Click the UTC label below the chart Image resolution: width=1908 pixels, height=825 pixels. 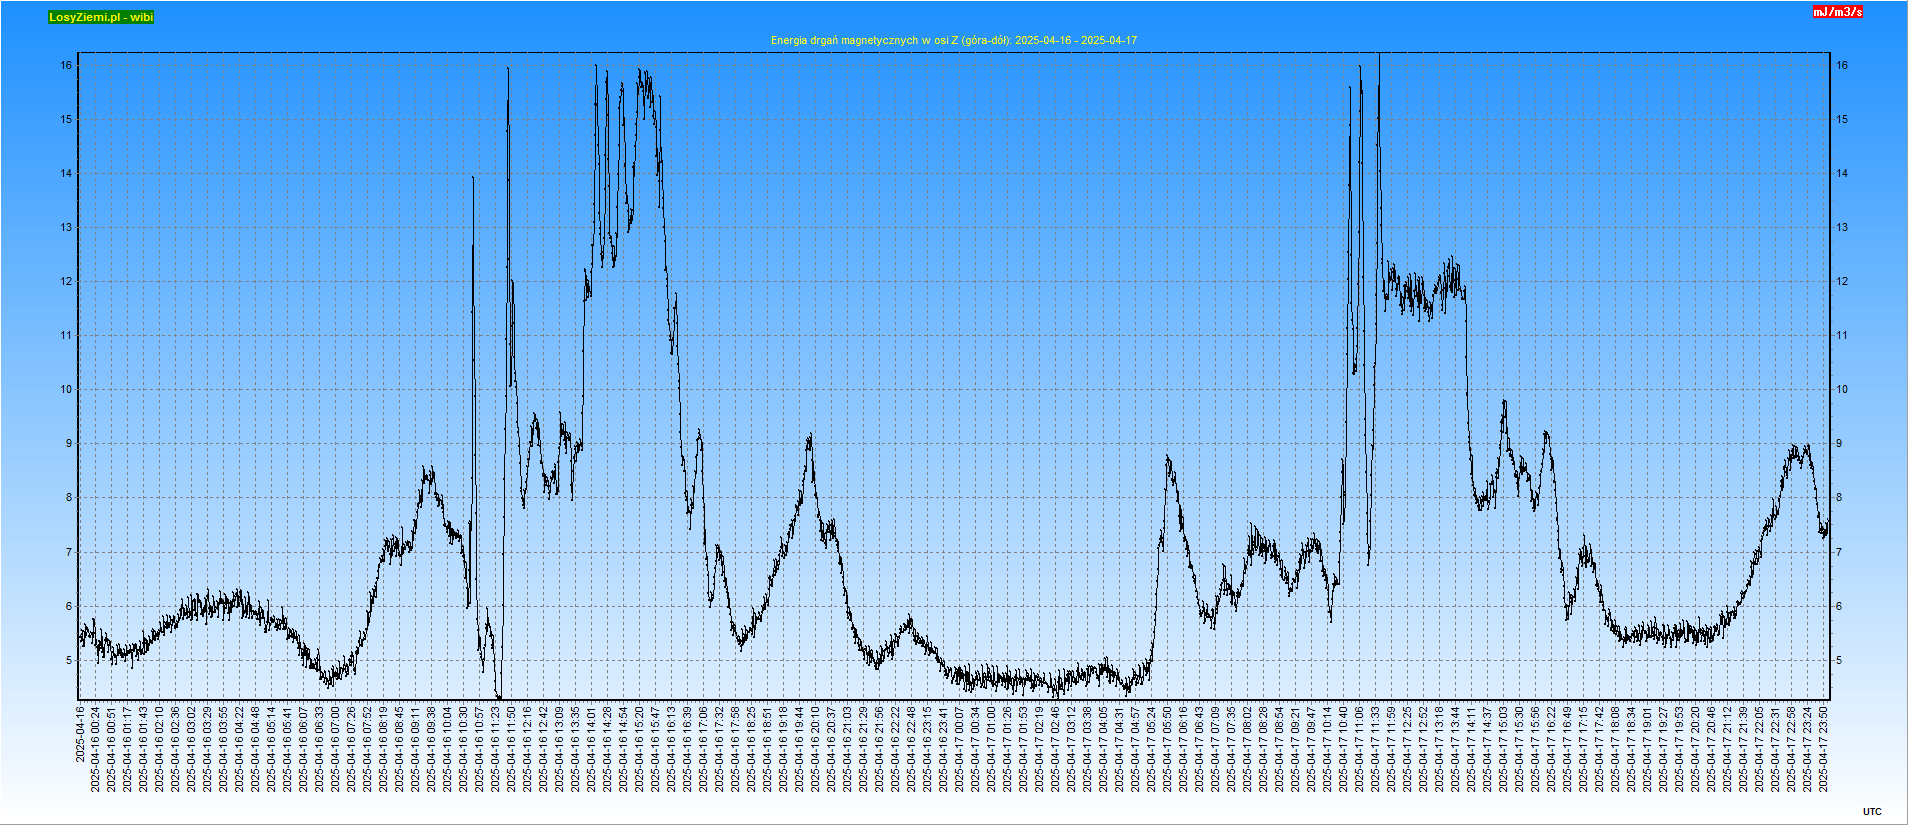click(x=1872, y=812)
